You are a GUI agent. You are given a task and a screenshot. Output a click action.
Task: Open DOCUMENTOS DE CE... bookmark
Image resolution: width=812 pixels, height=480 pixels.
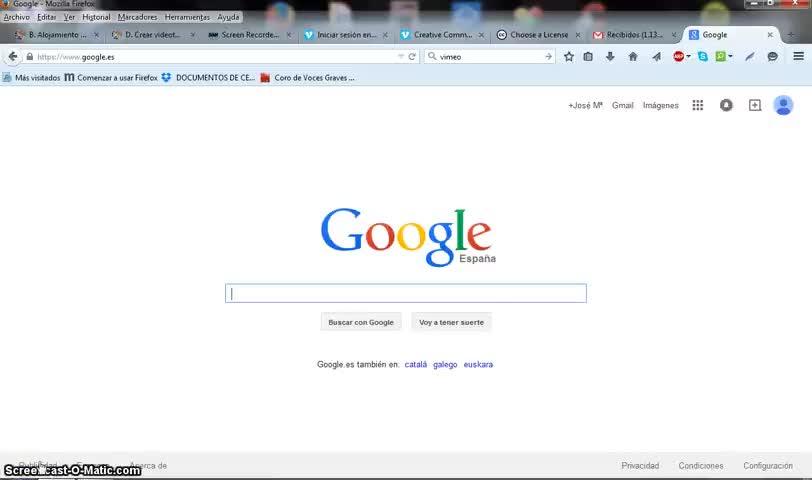click(x=208, y=78)
